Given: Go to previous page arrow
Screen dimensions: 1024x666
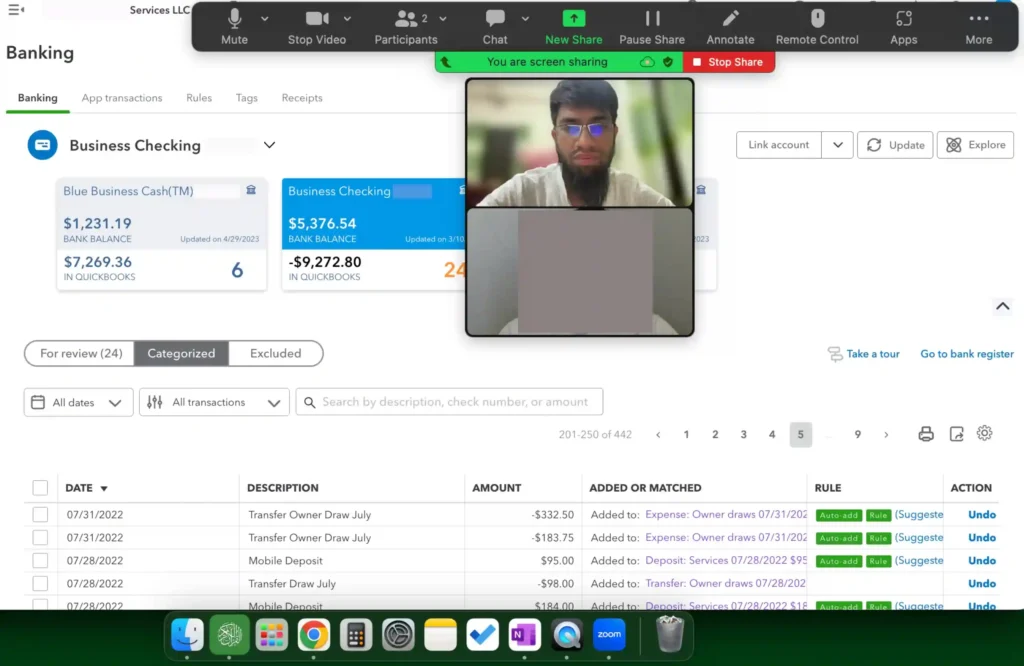Looking at the screenshot, I should coord(658,435).
